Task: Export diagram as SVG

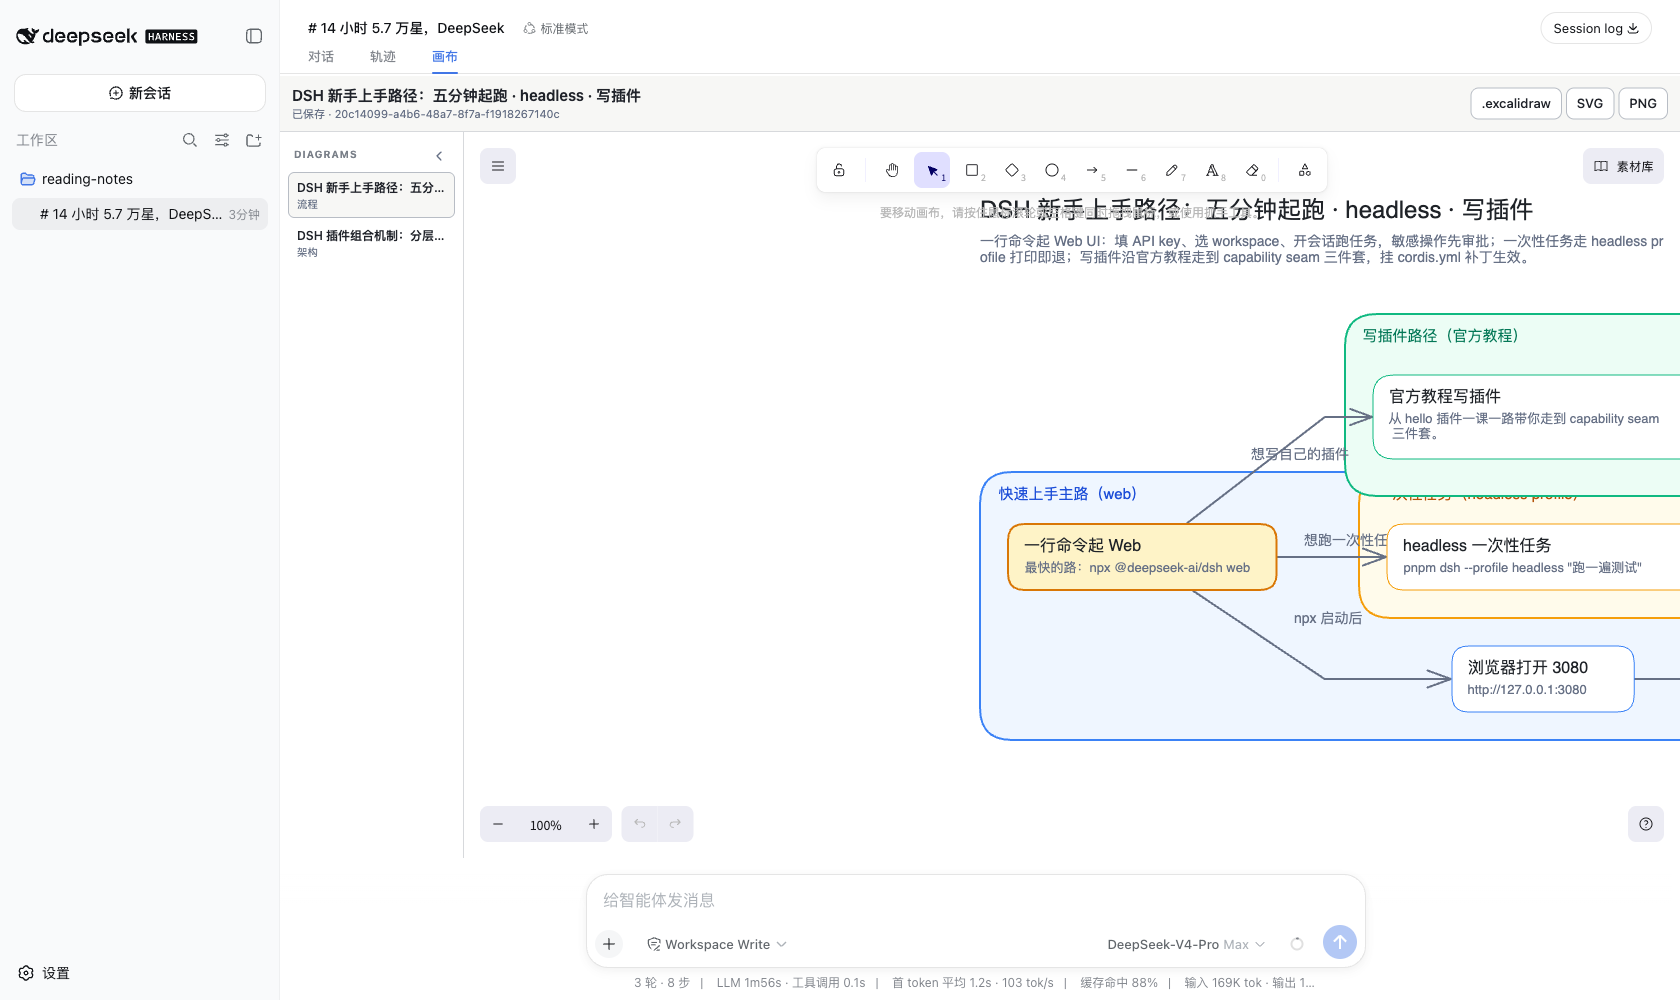Action: coord(1590,103)
